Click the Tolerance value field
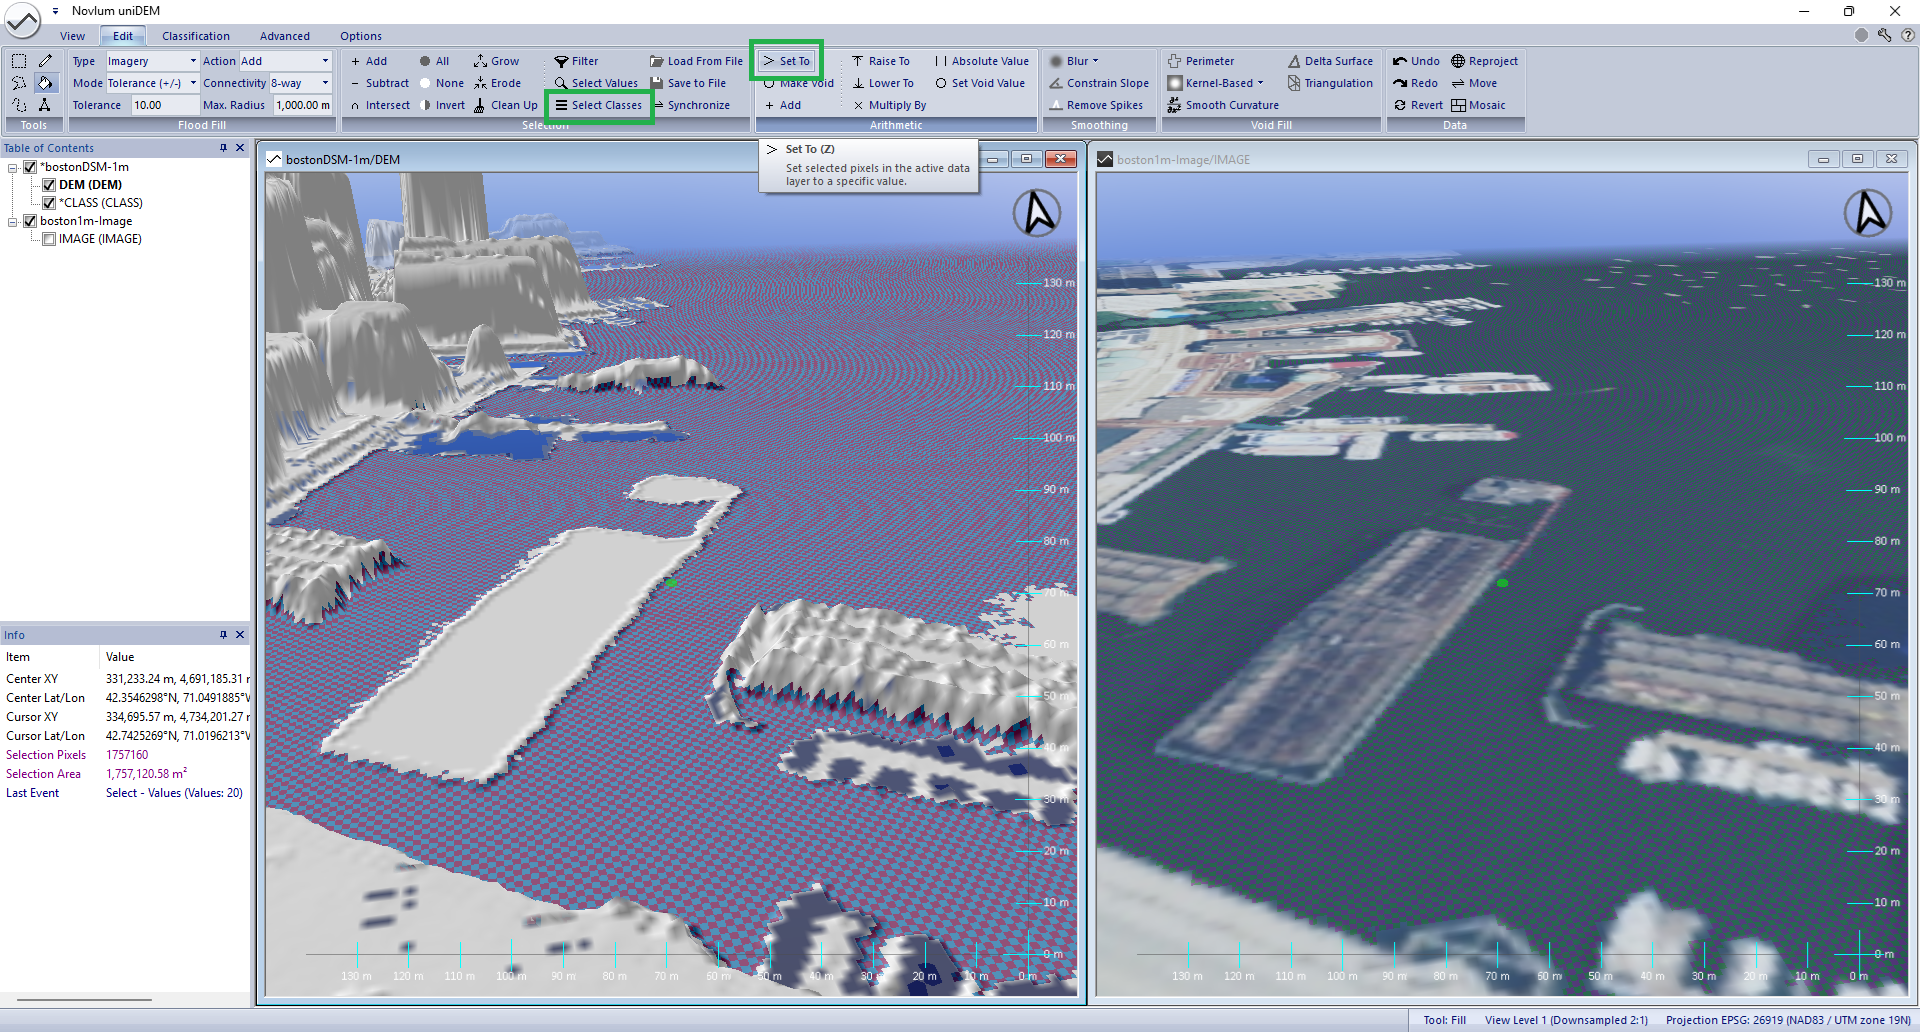Screen dimensions: 1920x1032 165,105
